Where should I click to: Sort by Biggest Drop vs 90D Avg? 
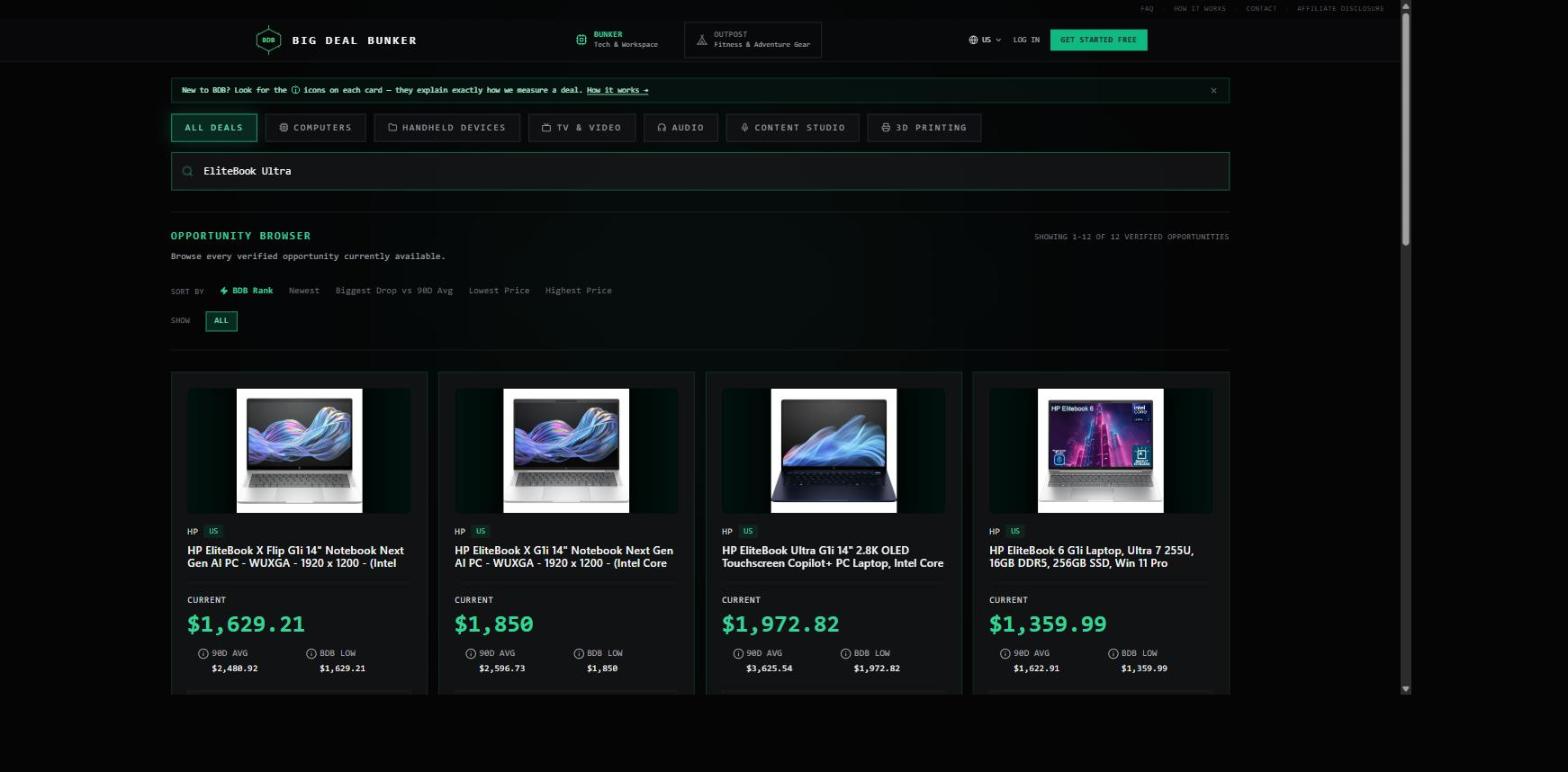click(394, 291)
